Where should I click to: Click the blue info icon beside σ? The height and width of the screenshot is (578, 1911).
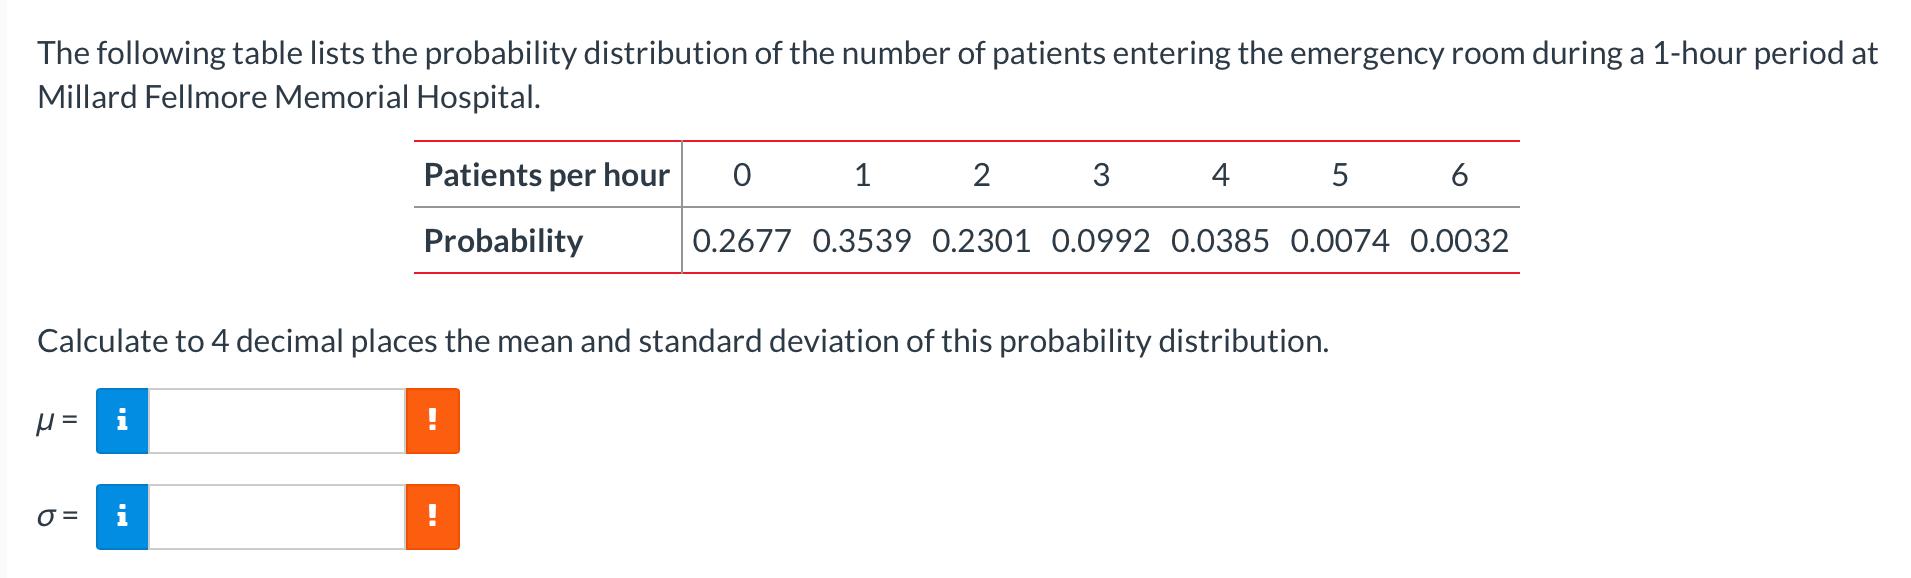pos(123,517)
